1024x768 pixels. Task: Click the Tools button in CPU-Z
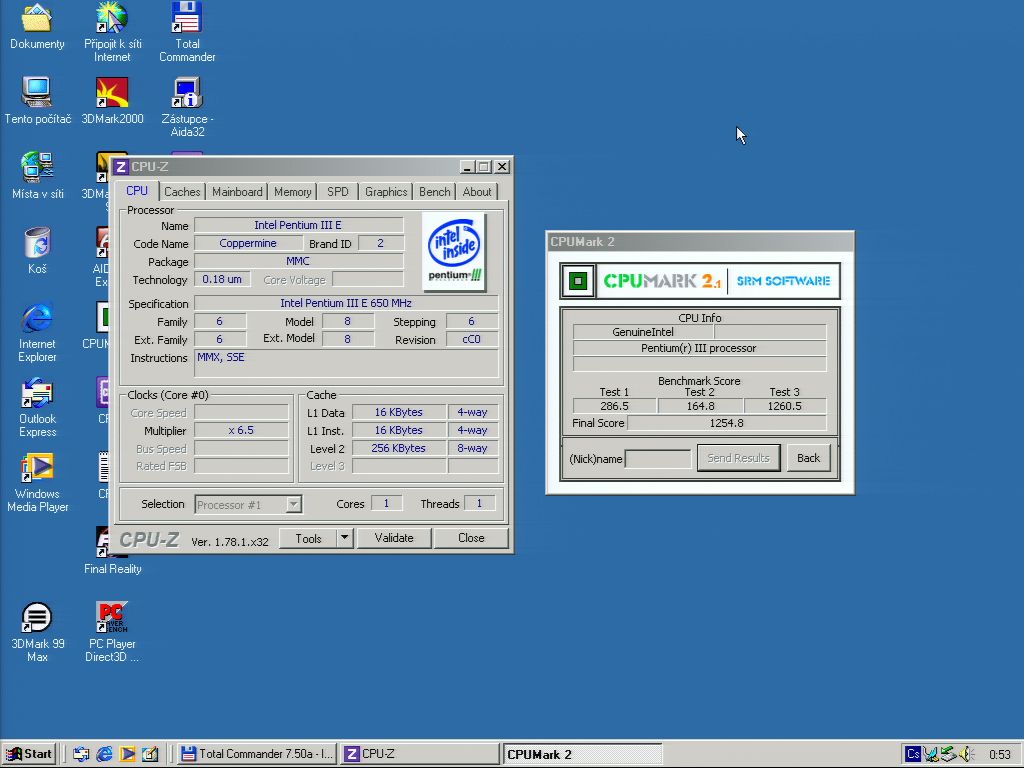pyautogui.click(x=308, y=538)
